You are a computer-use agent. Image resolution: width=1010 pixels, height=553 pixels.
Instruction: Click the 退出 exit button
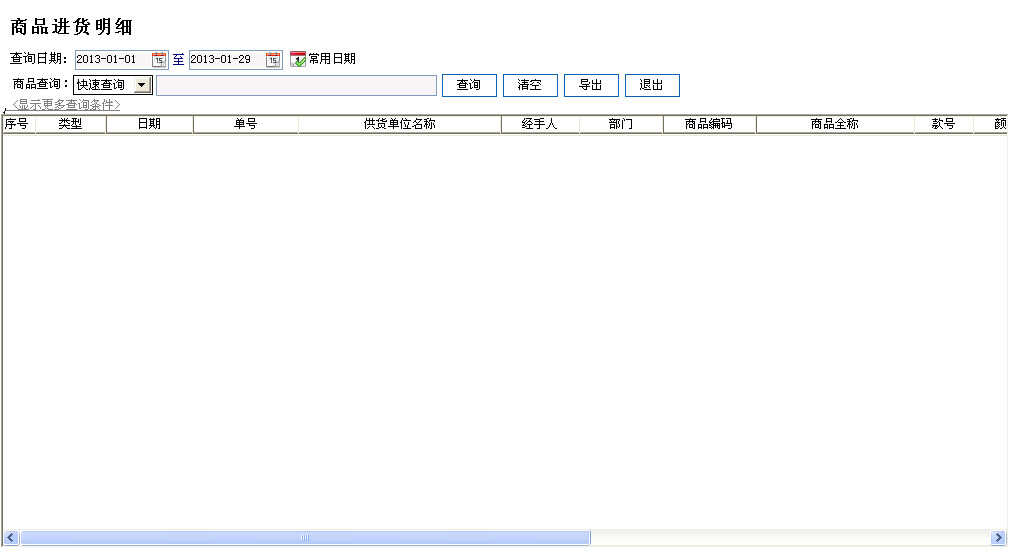(652, 85)
